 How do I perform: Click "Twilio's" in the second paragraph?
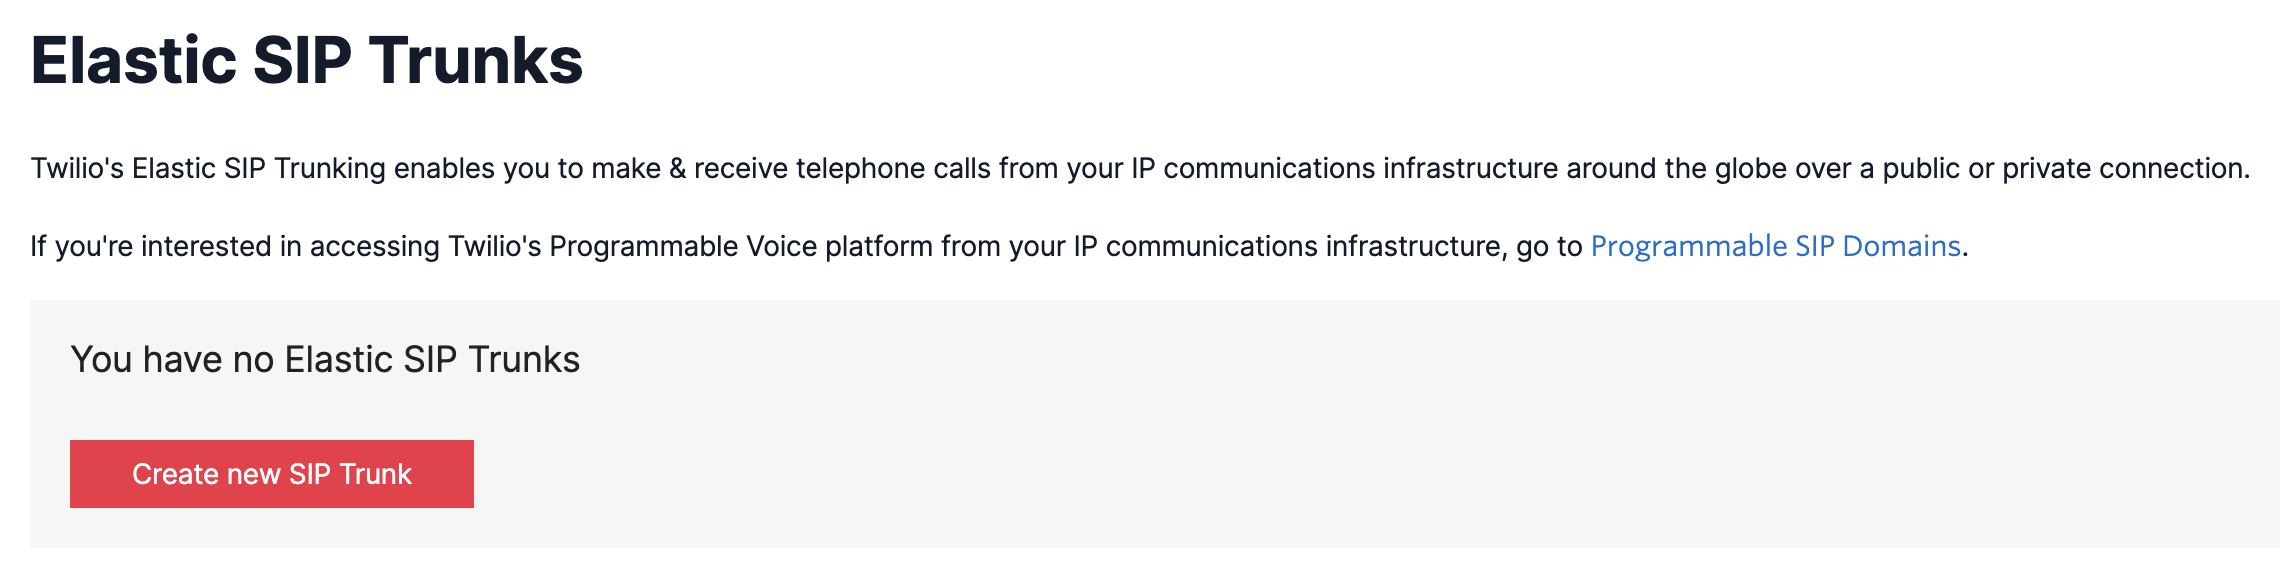[x=494, y=246]
